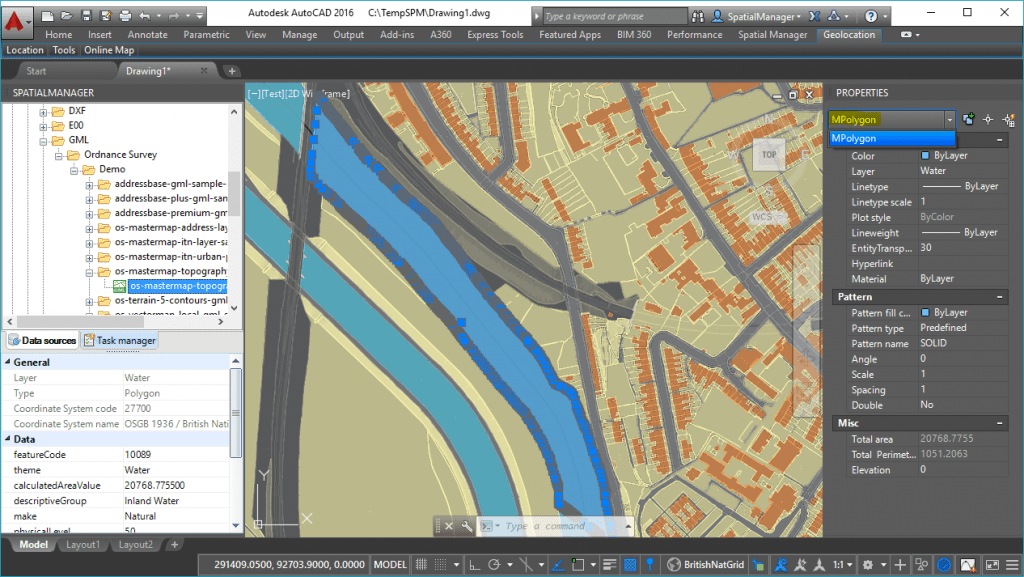Toggle the MODEL space status button
This screenshot has height=577, width=1024.
click(390, 565)
